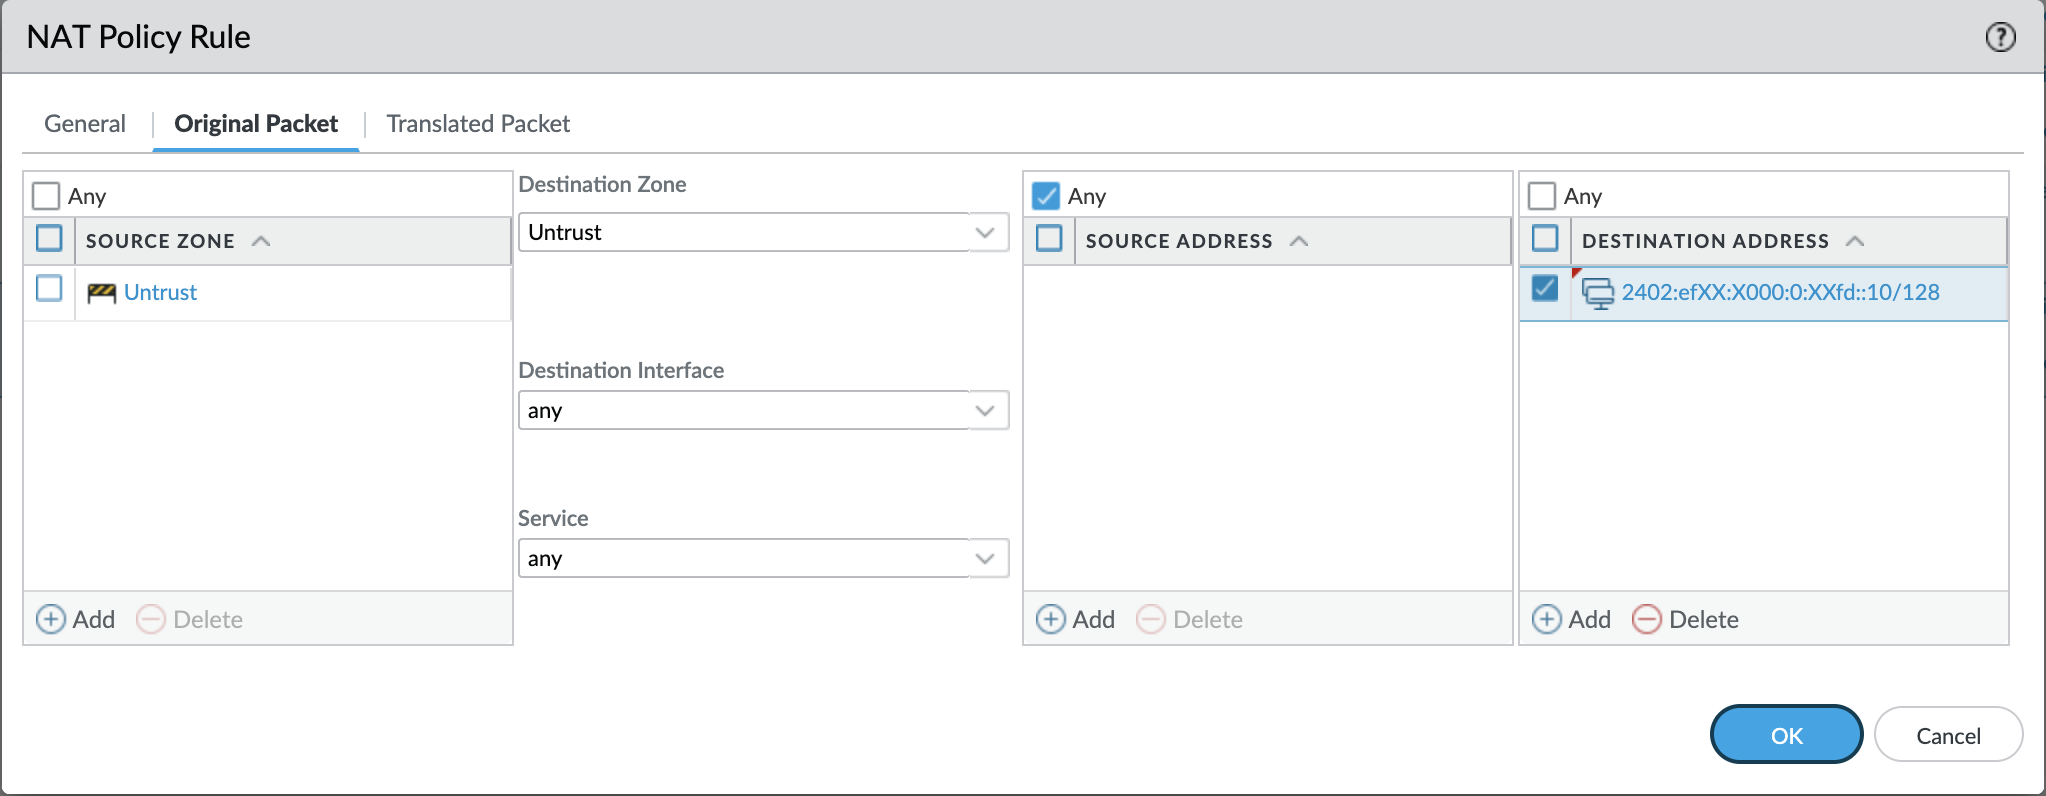Screen dimensions: 2046x796
Task: Click the destination address object icon
Action: tap(1598, 293)
